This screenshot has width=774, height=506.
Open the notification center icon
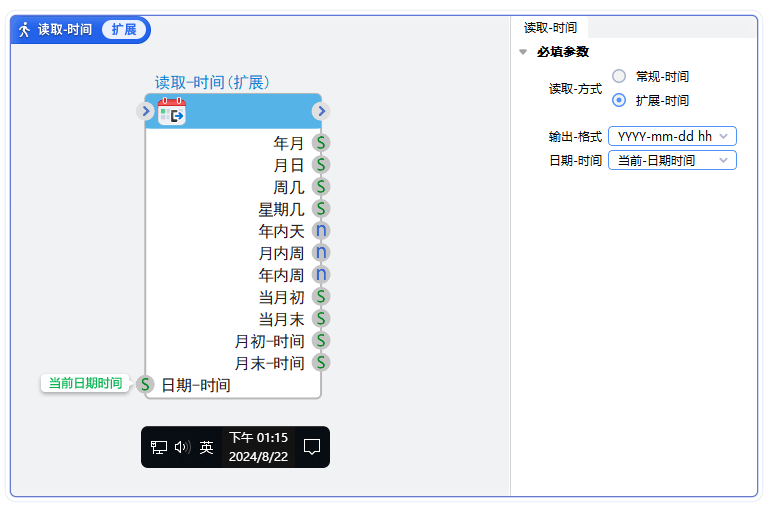pos(312,447)
